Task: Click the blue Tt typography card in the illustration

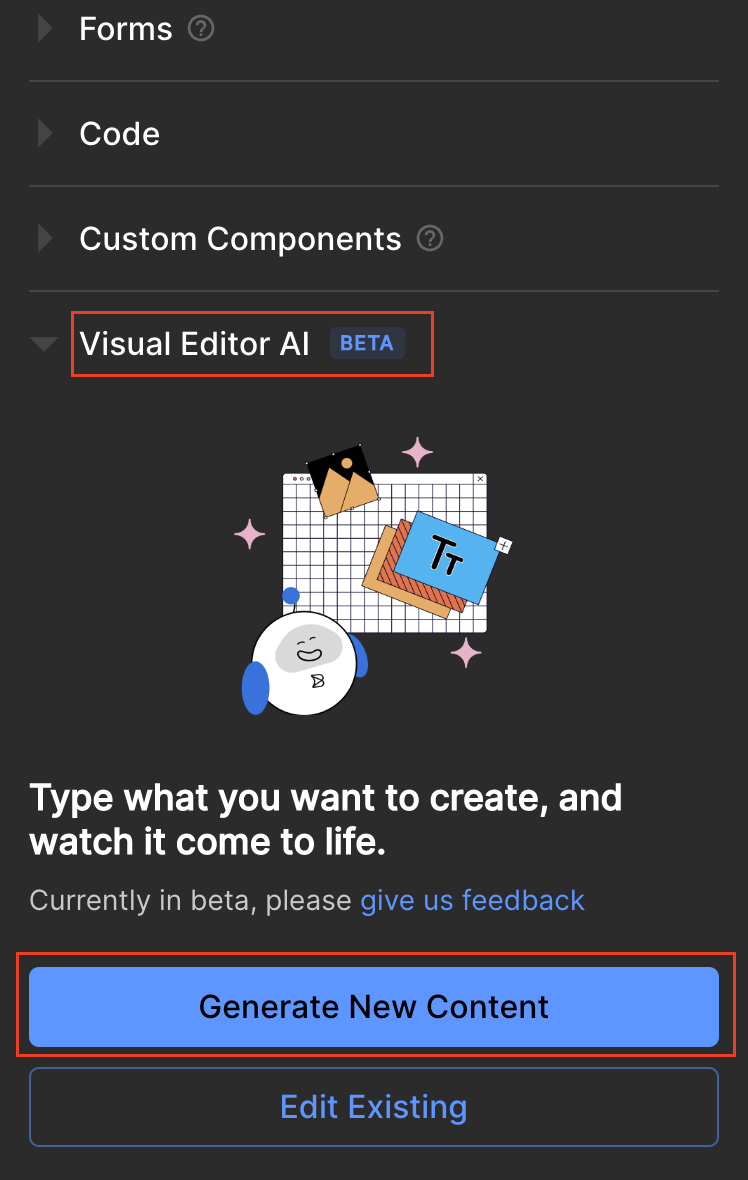Action: point(445,556)
